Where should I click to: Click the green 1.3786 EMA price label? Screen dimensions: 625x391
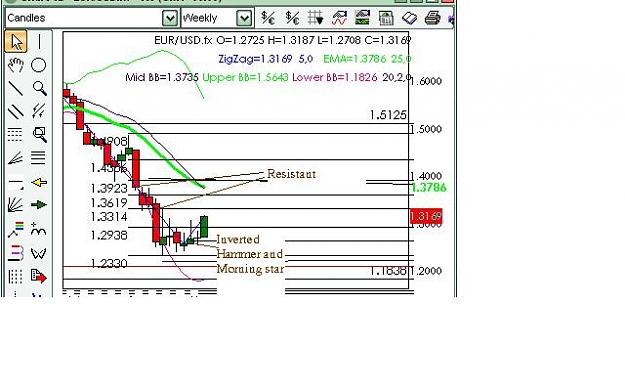coord(429,188)
